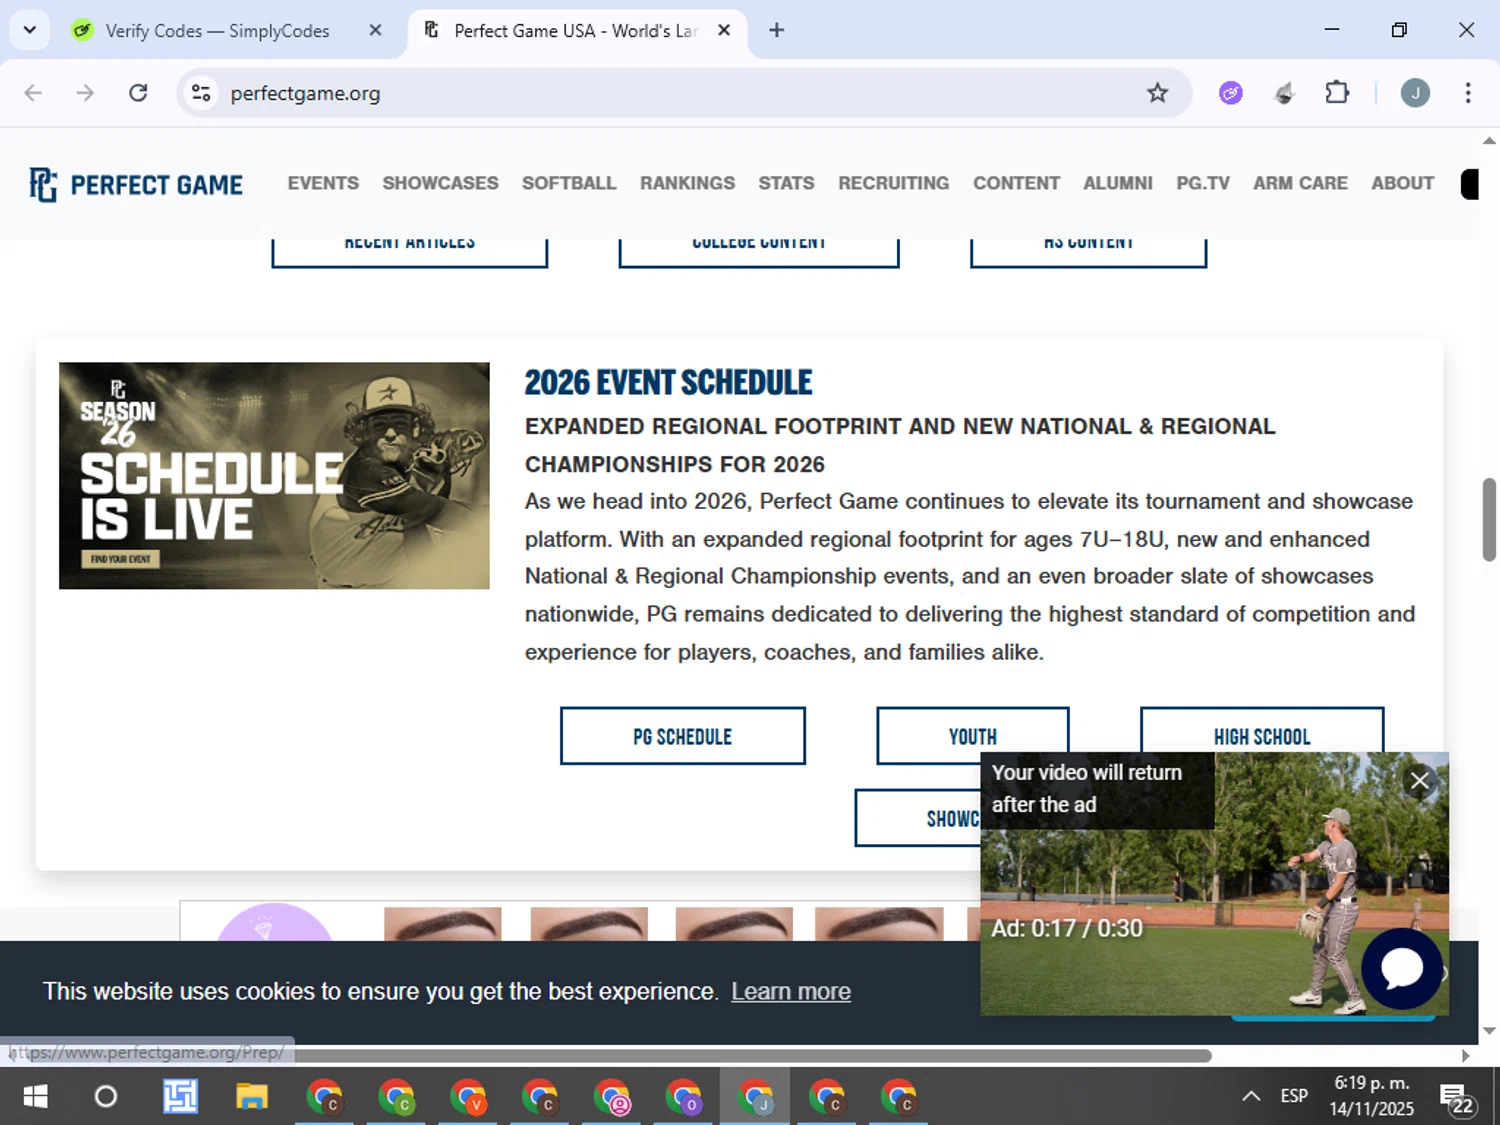Click the HIGH SCHOOL button

pos(1262,730)
